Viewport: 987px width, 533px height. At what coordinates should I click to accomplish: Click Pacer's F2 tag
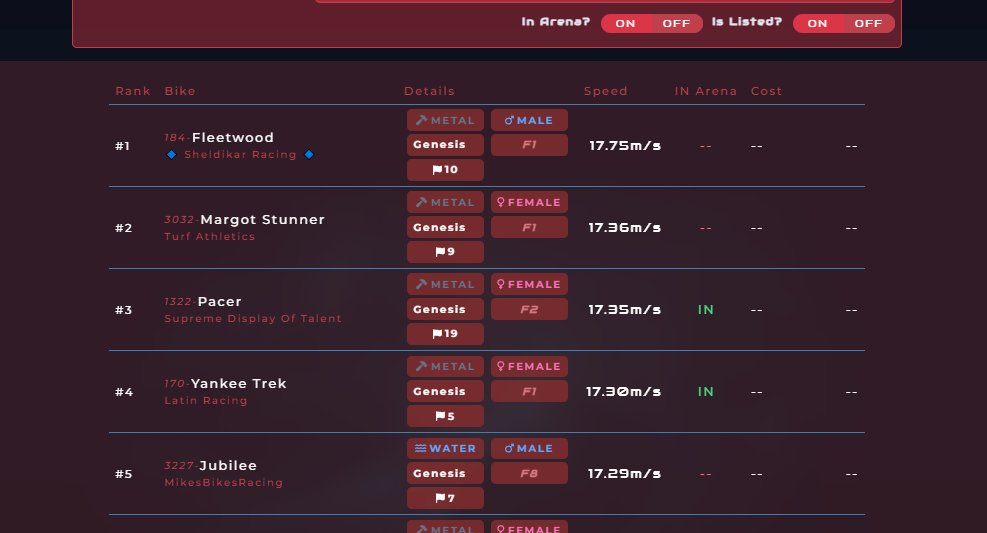pos(529,309)
